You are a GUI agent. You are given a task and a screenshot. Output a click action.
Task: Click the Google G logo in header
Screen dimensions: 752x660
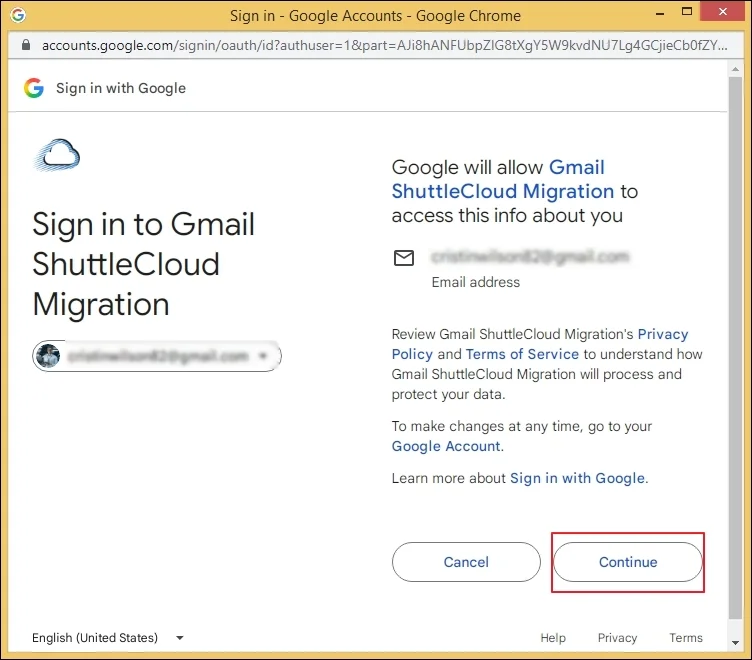[x=34, y=88]
